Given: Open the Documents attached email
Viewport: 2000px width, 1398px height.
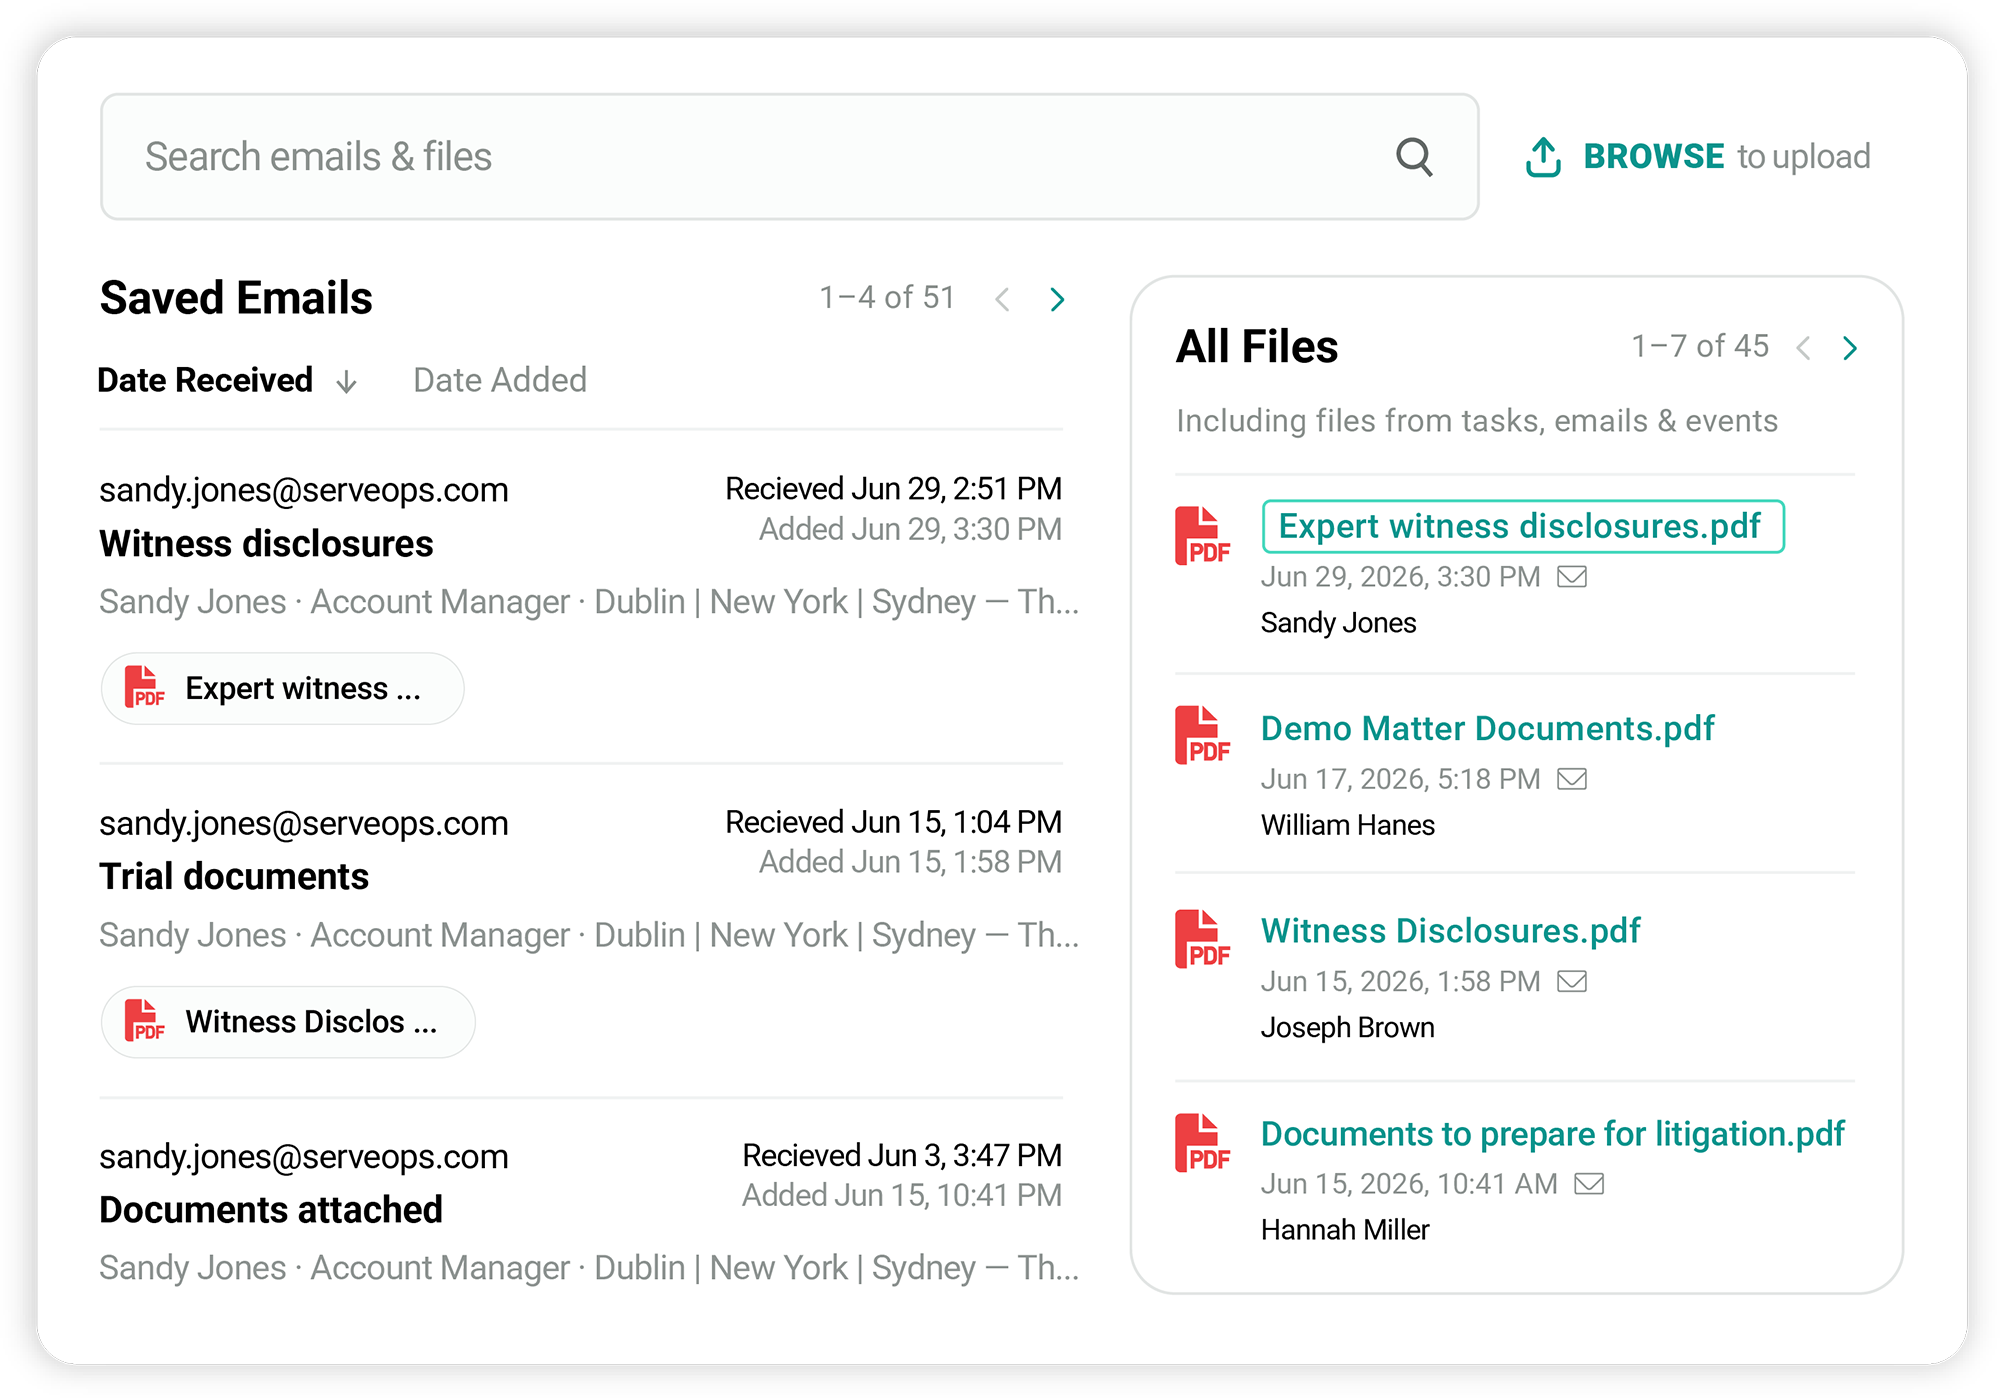Looking at the screenshot, I should point(271,1210).
